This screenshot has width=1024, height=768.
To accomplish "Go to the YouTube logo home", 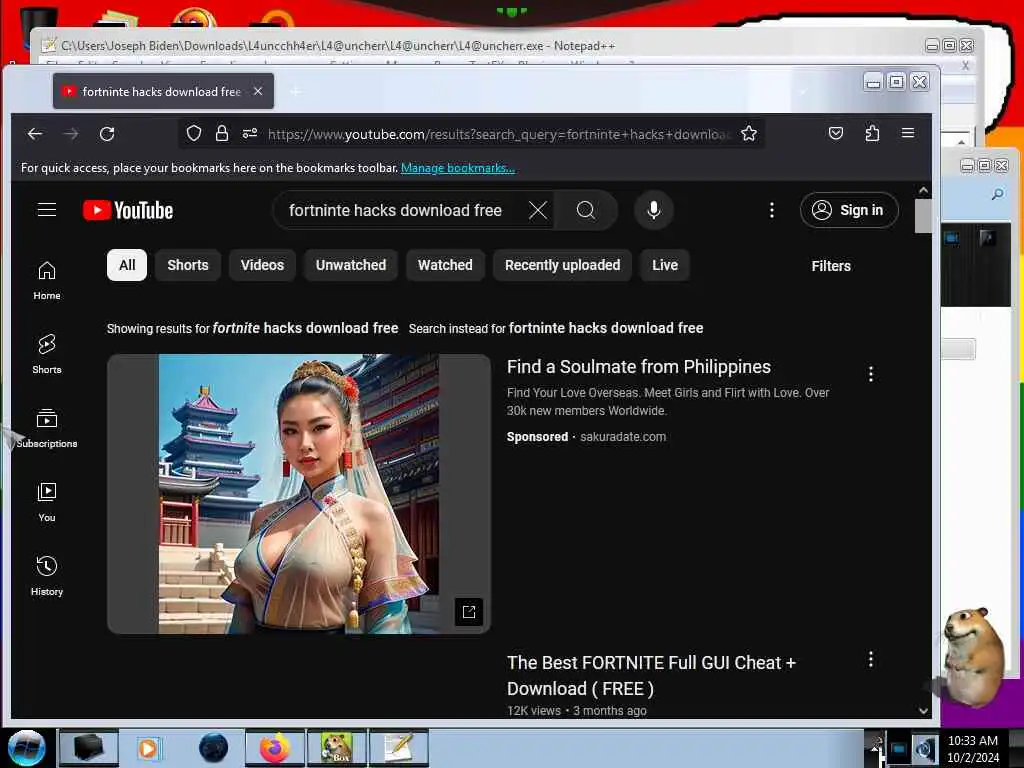I will (128, 210).
